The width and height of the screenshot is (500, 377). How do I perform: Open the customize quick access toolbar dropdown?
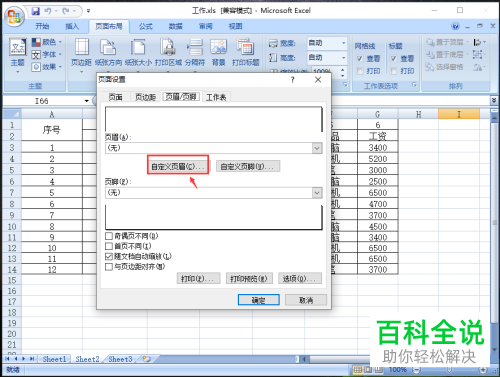click(88, 11)
